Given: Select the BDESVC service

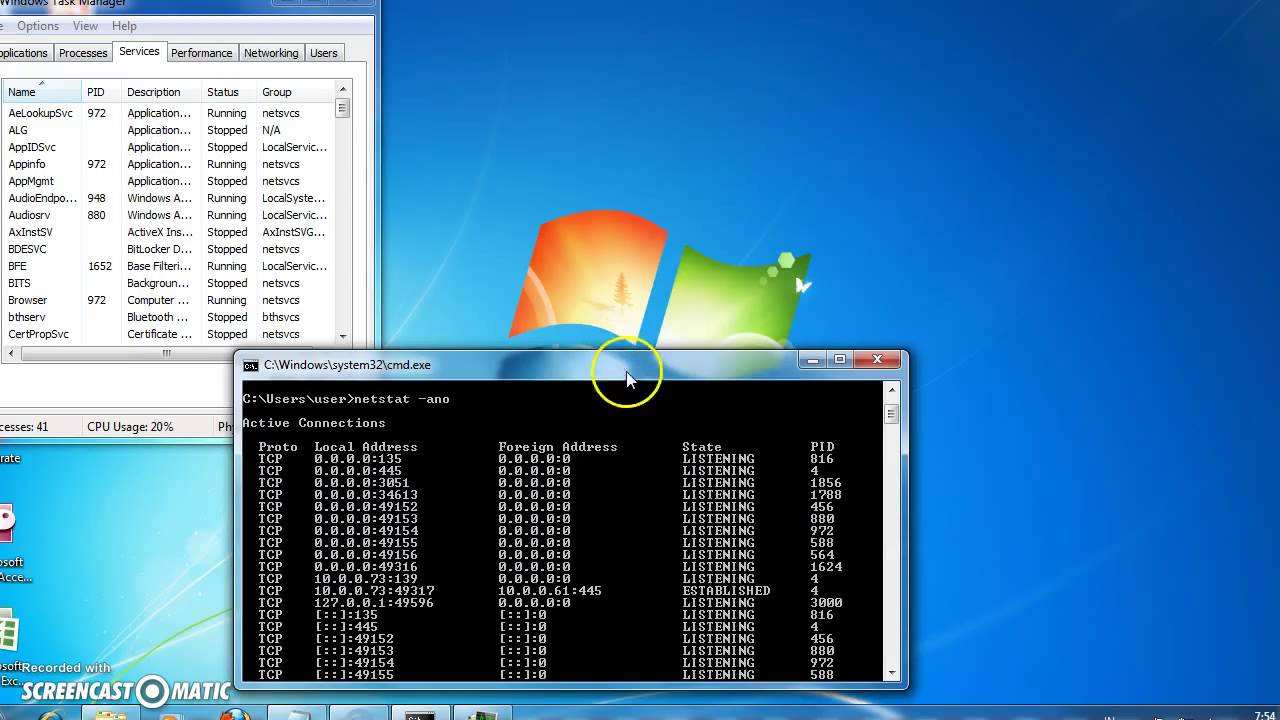Looking at the screenshot, I should 168,249.
